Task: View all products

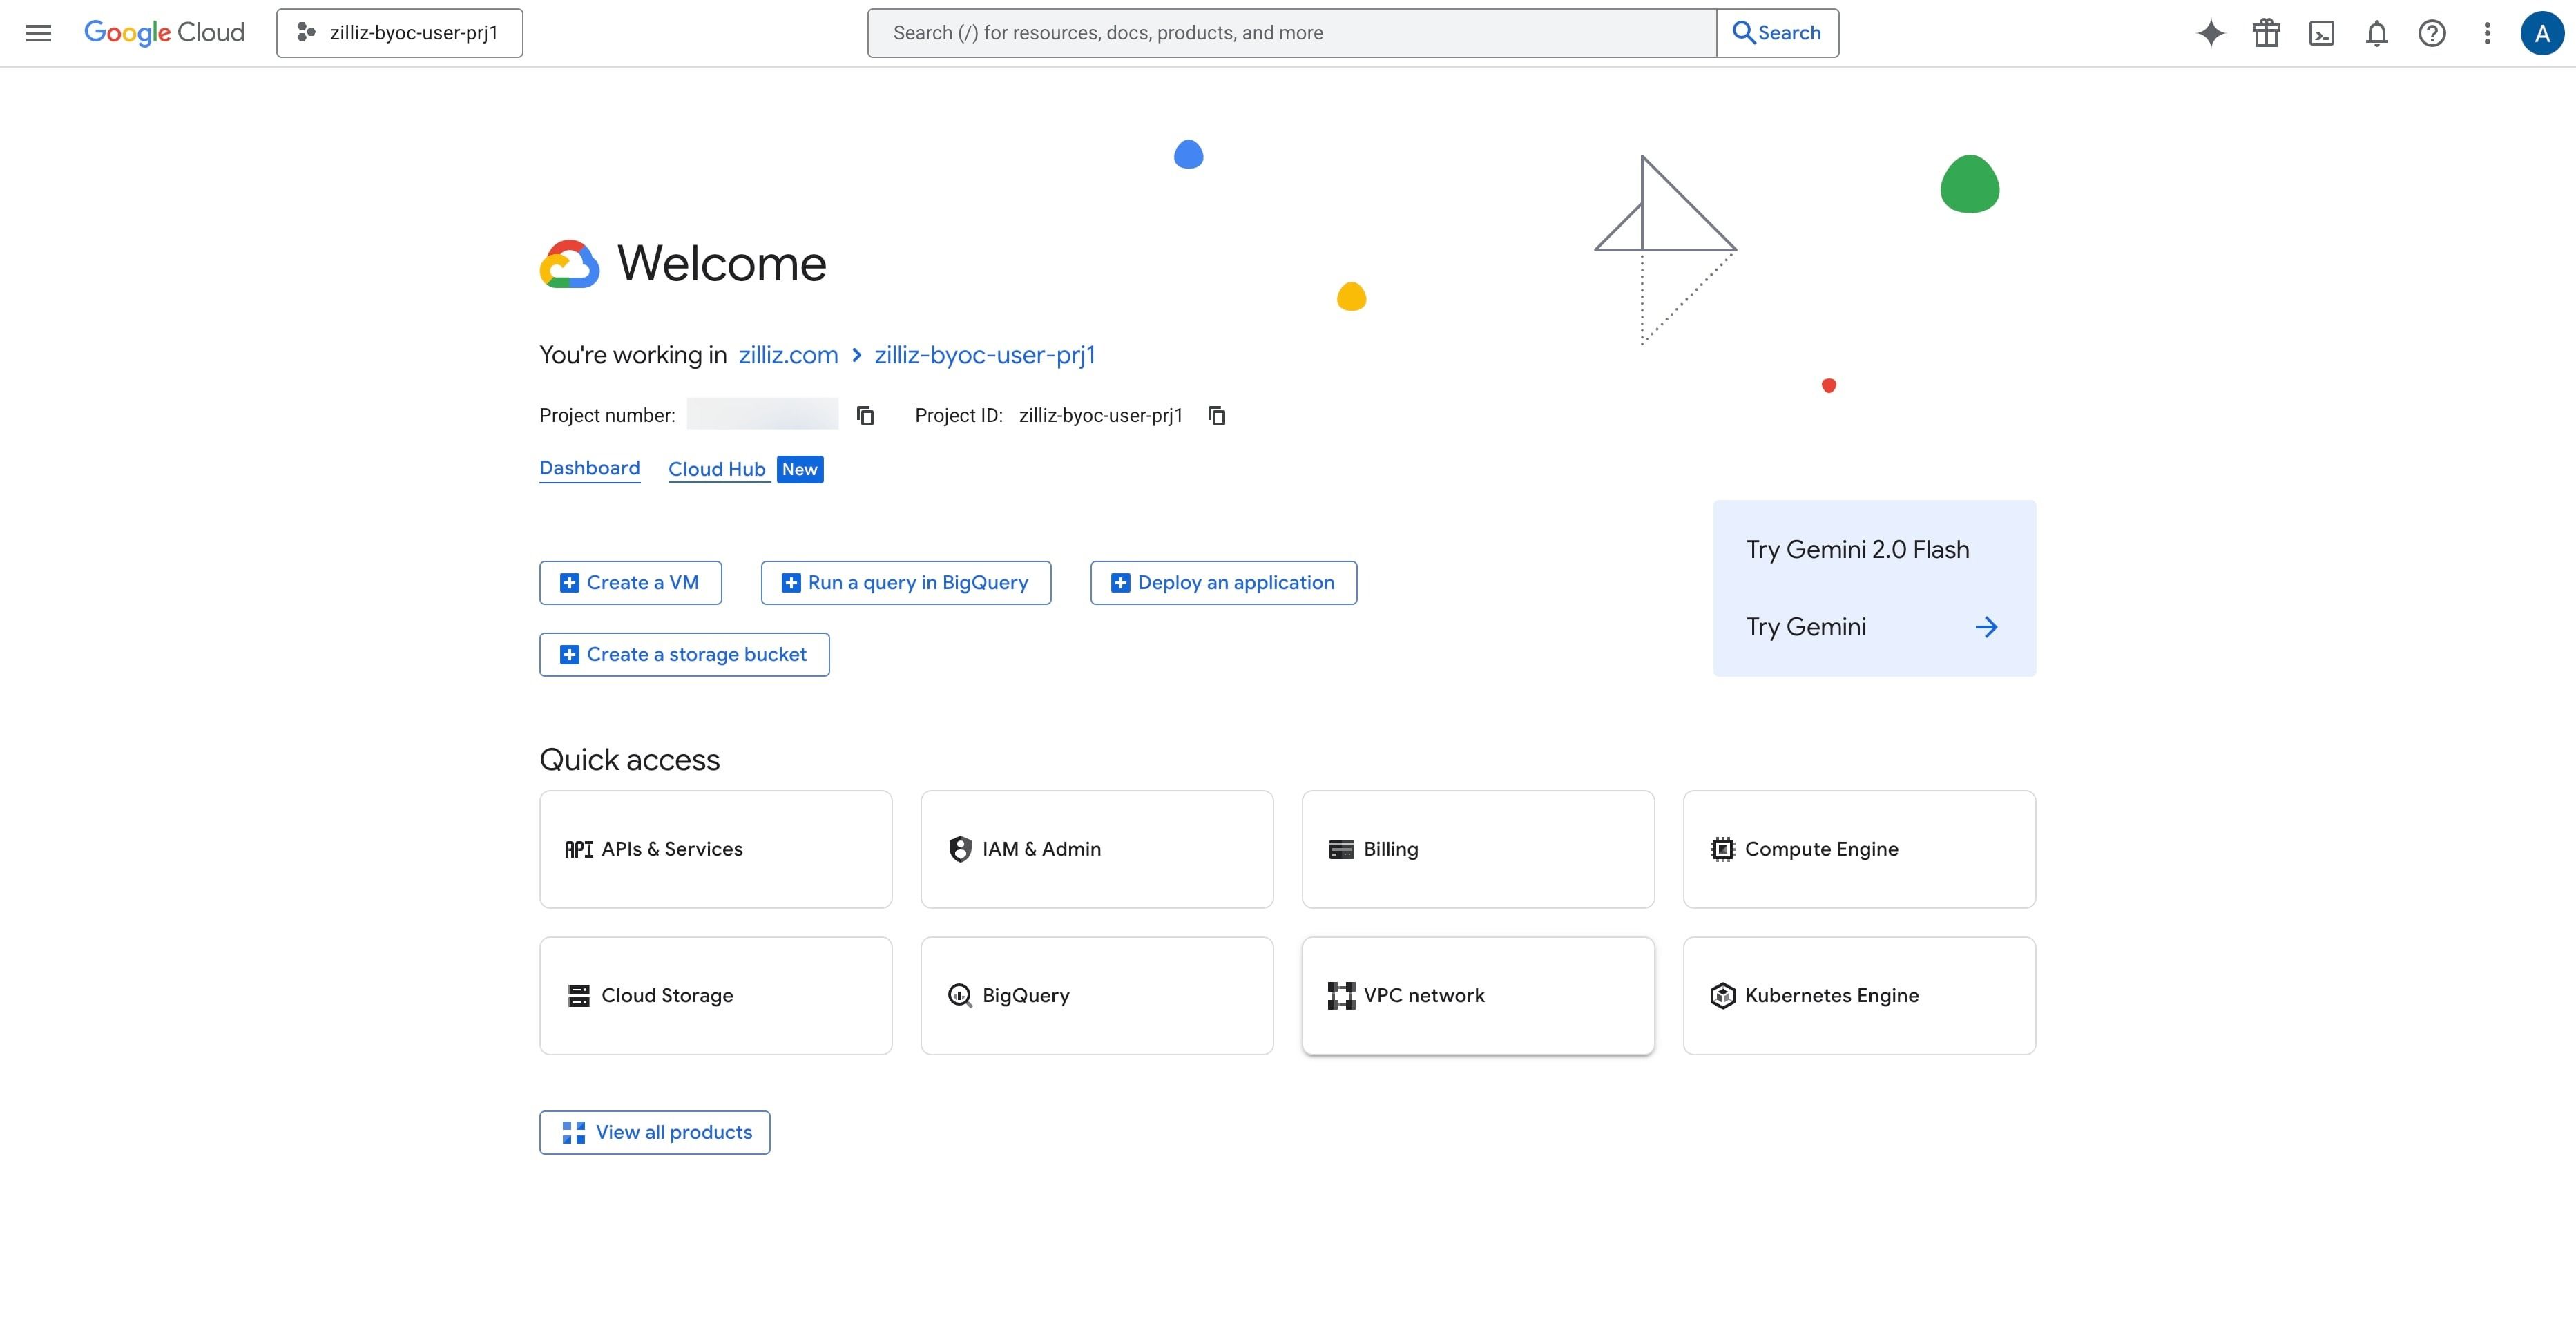Action: click(655, 1132)
